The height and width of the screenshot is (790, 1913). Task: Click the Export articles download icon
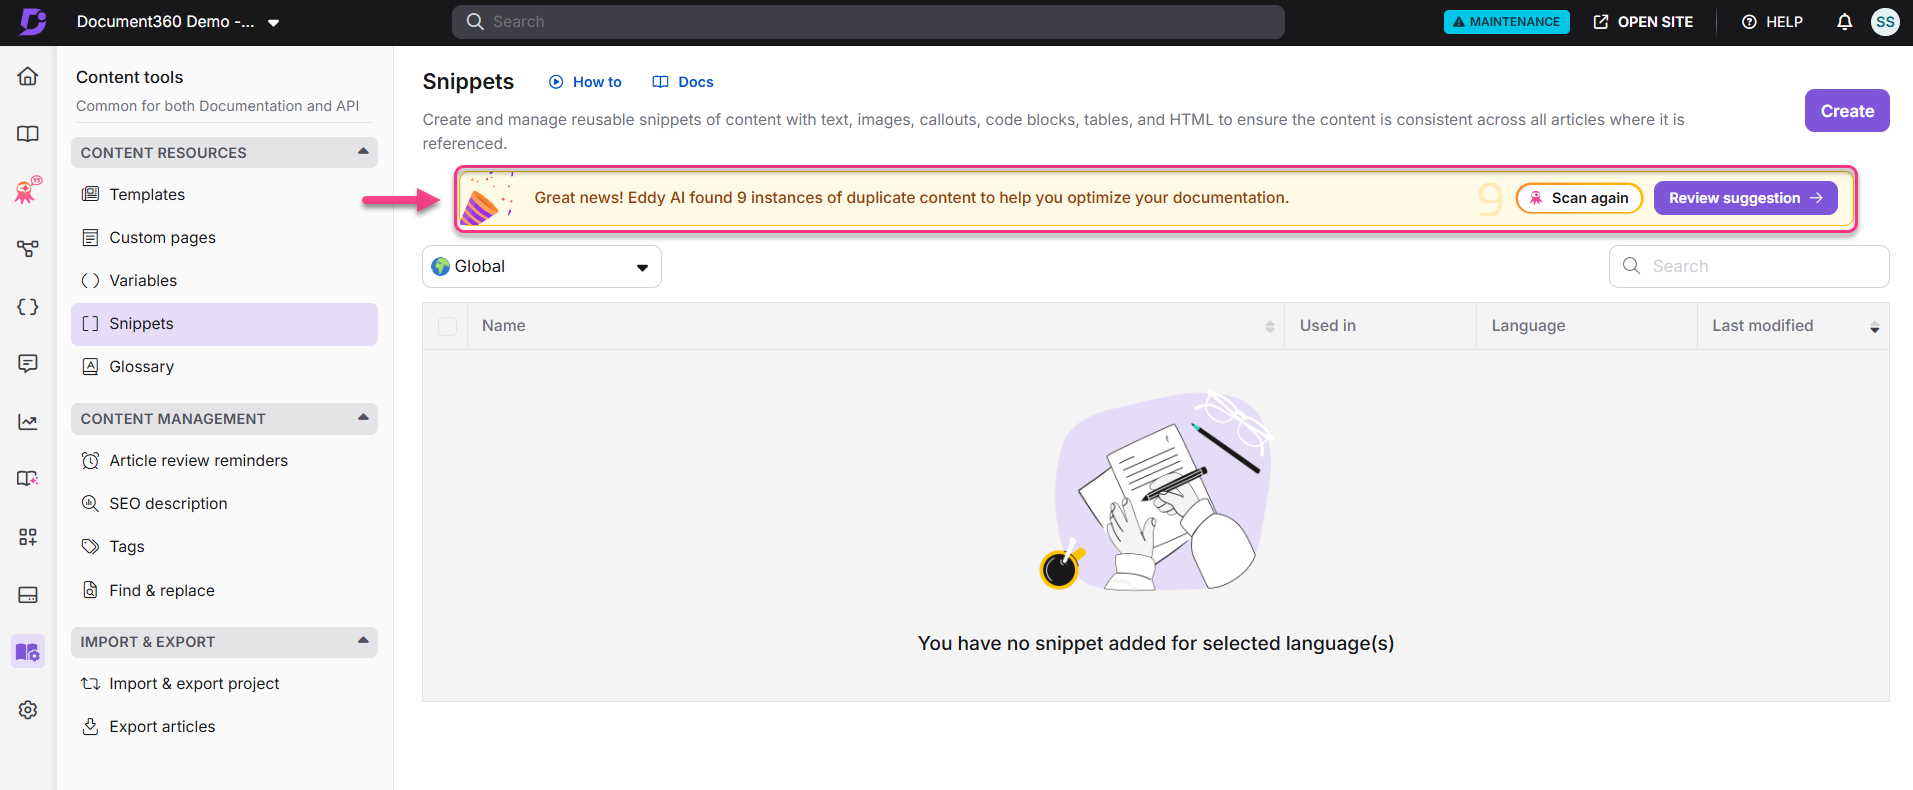coord(90,726)
